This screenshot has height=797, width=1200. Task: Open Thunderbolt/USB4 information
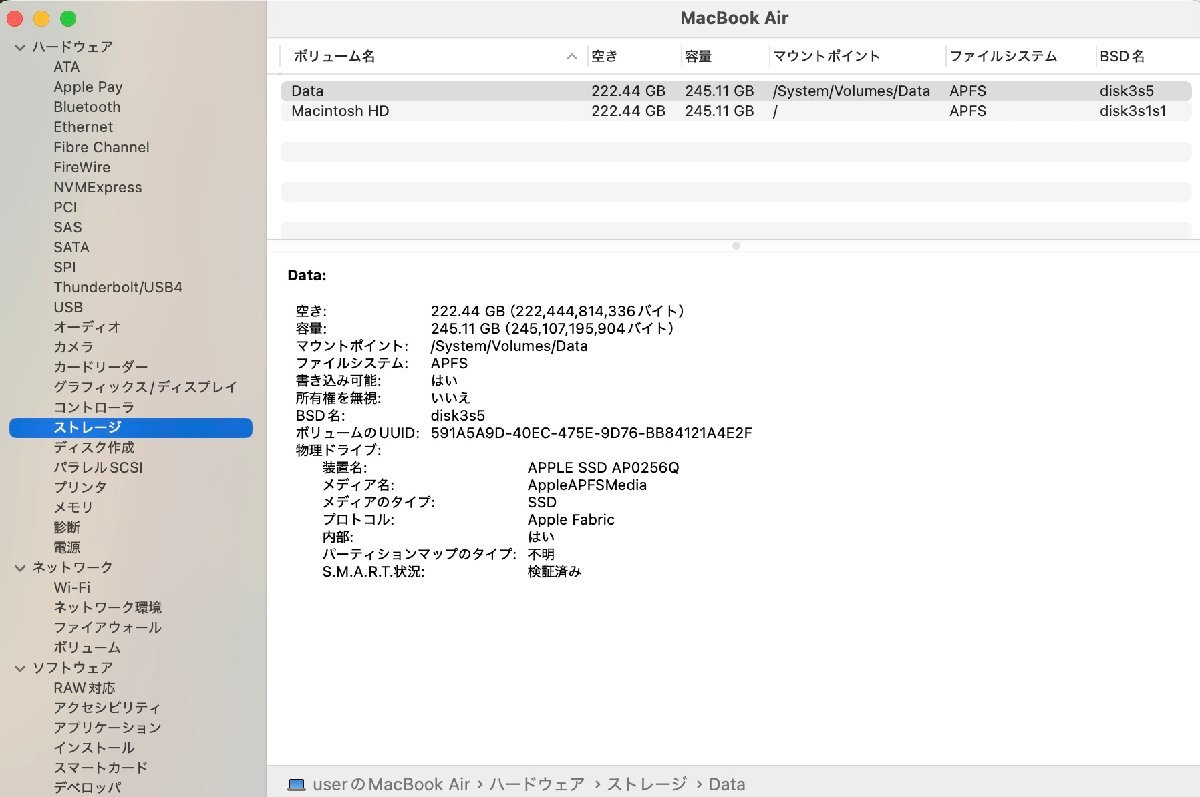point(118,287)
